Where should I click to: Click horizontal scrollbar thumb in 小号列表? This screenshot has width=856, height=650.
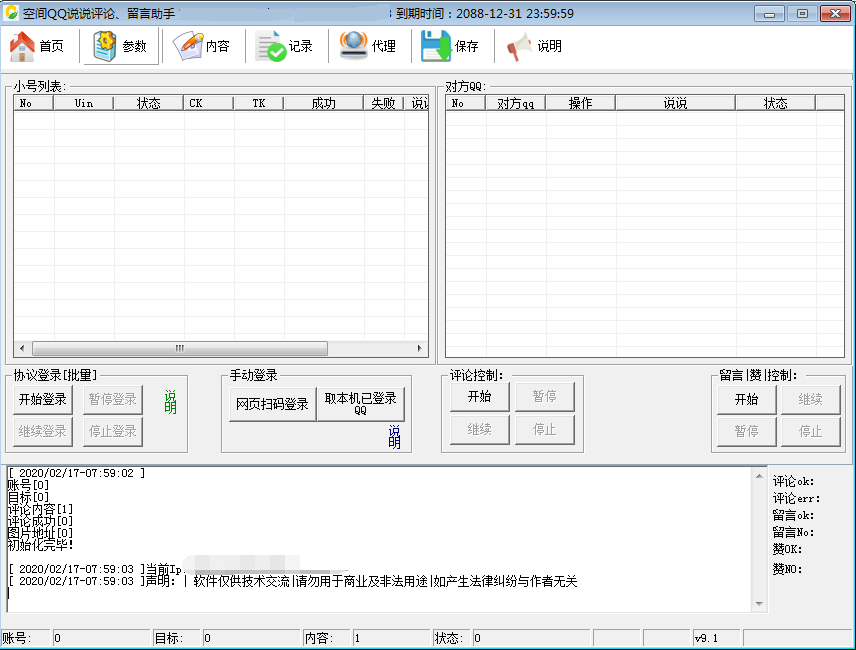click(180, 348)
